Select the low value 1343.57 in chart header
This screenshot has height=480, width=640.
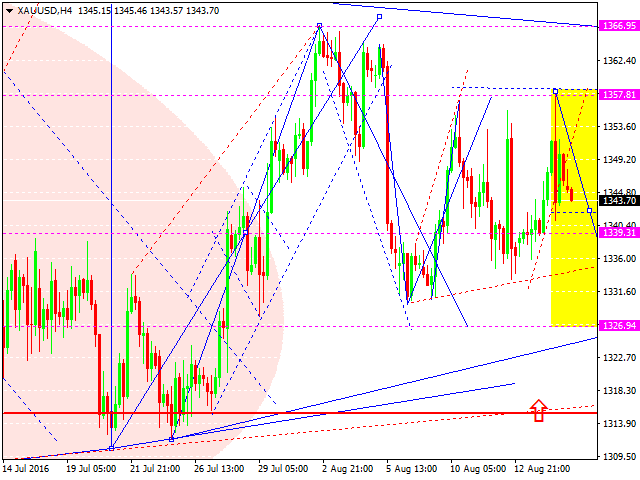click(x=167, y=11)
